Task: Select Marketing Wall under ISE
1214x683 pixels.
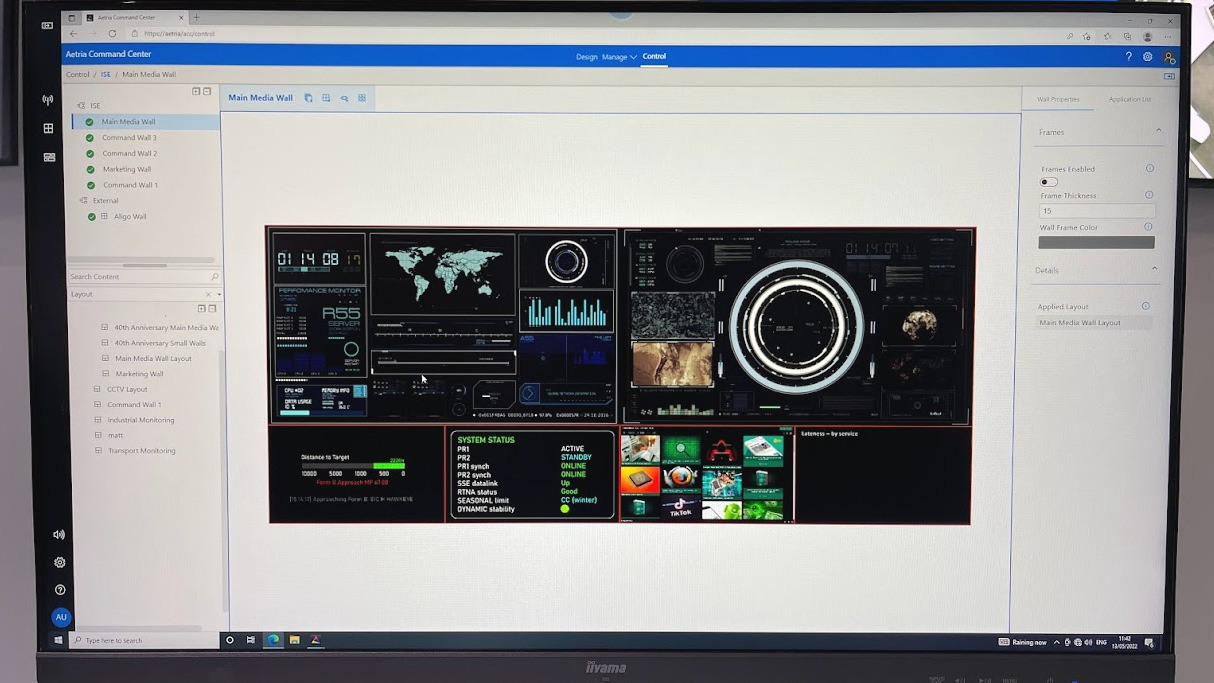Action: click(126, 169)
